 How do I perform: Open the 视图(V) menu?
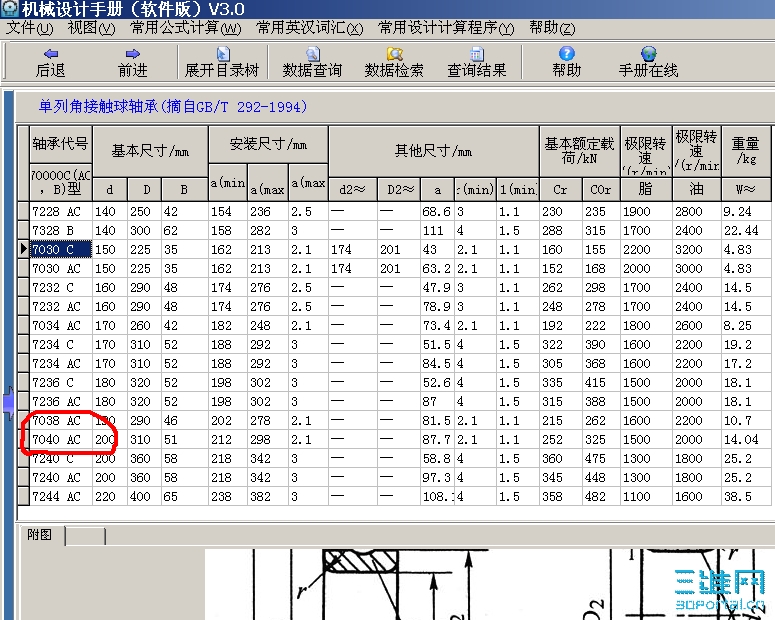(x=91, y=28)
